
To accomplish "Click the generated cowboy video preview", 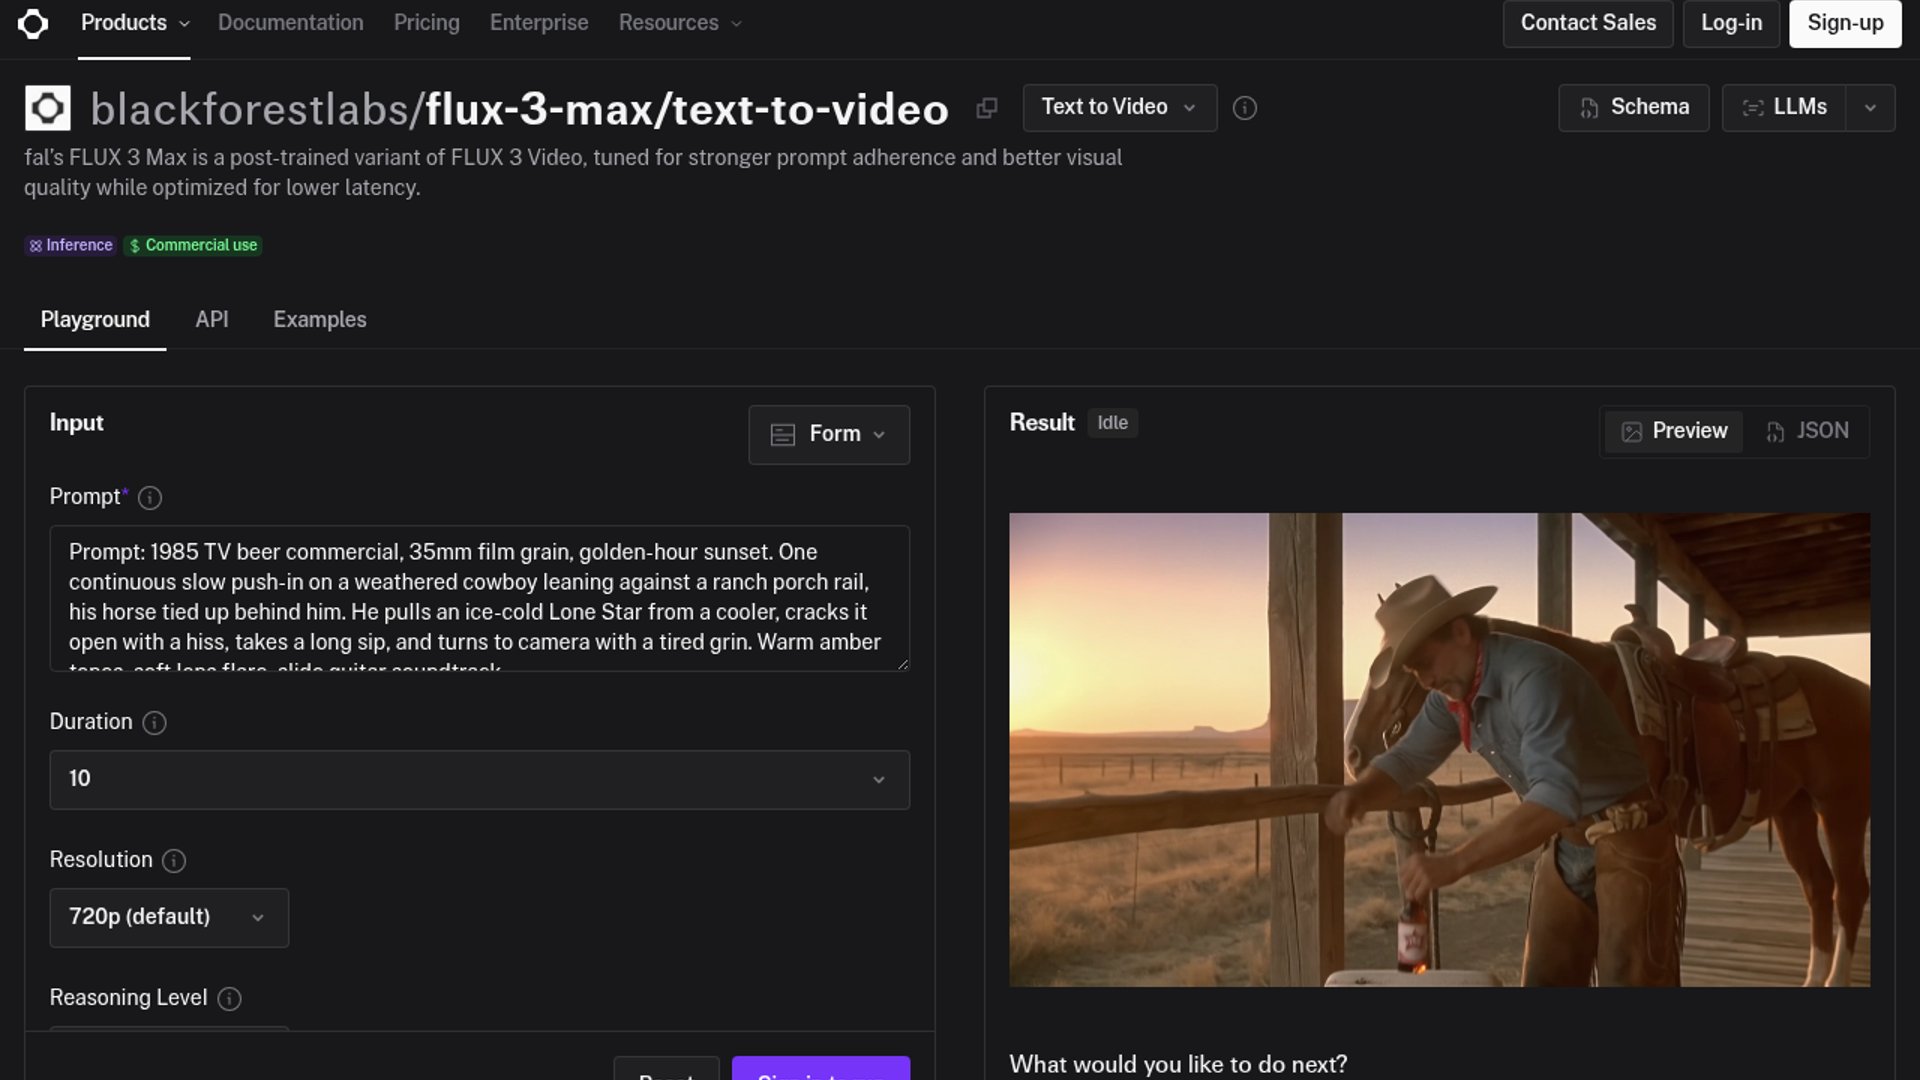I will click(1439, 750).
